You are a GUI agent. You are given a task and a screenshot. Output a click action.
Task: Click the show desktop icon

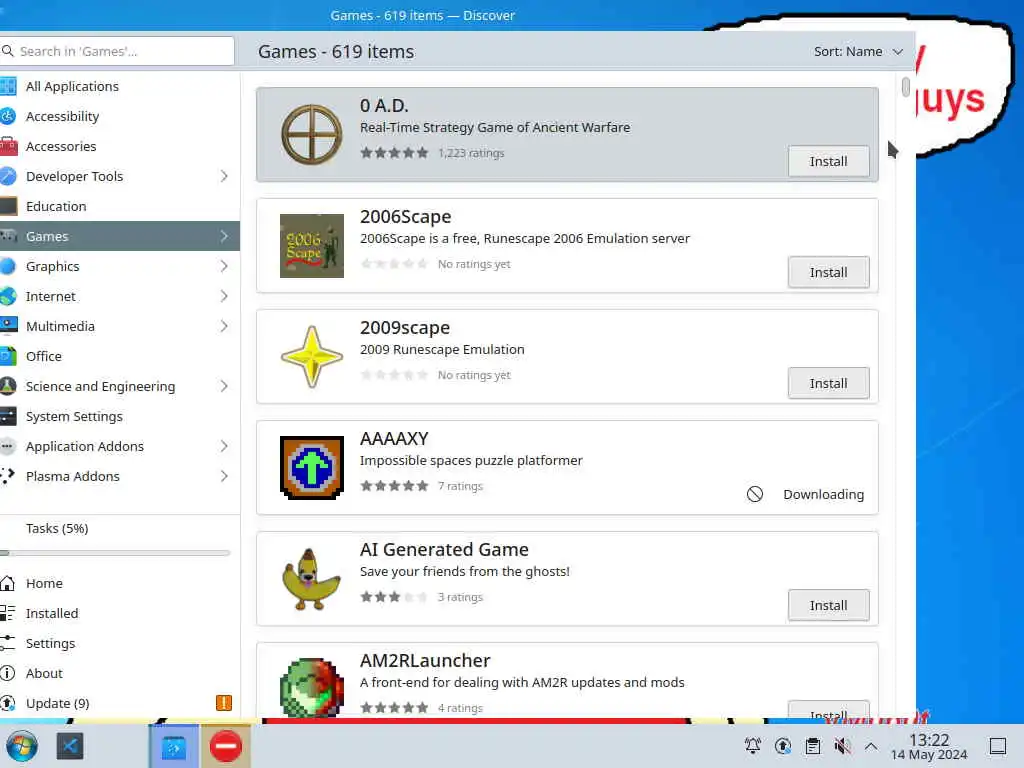997,746
